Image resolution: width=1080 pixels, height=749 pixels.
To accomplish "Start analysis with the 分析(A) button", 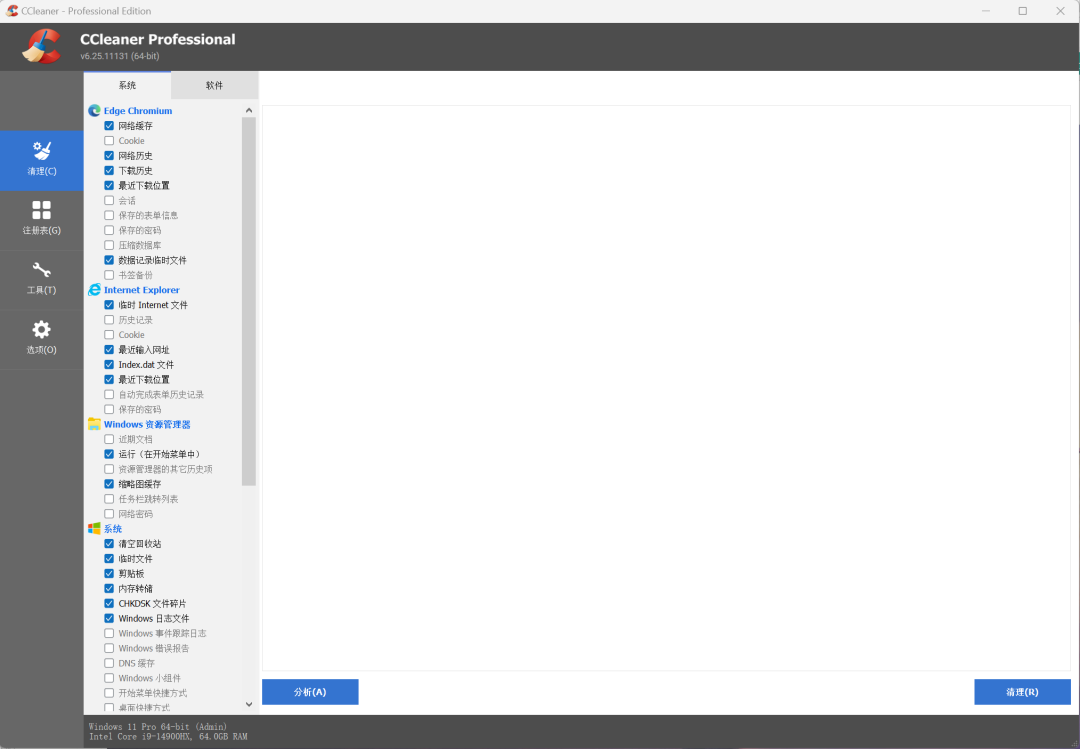I will tap(310, 692).
